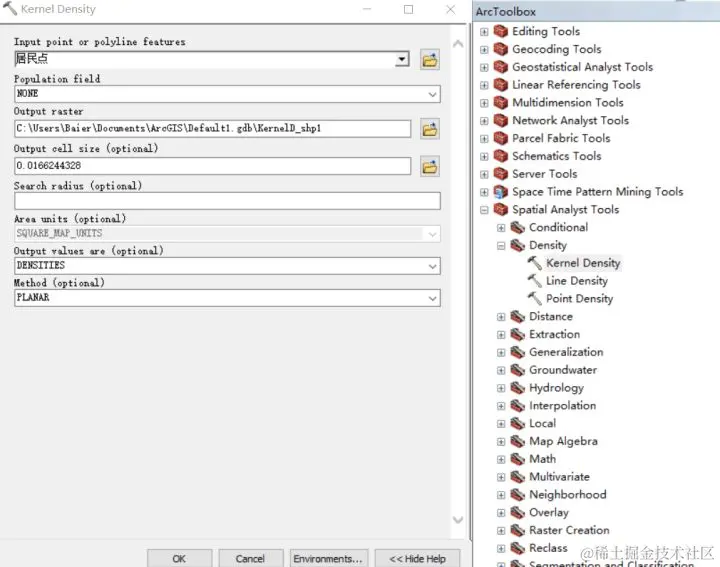This screenshot has height=567, width=720.
Task: Expand the Network Analyst Tools node
Action: click(x=484, y=121)
